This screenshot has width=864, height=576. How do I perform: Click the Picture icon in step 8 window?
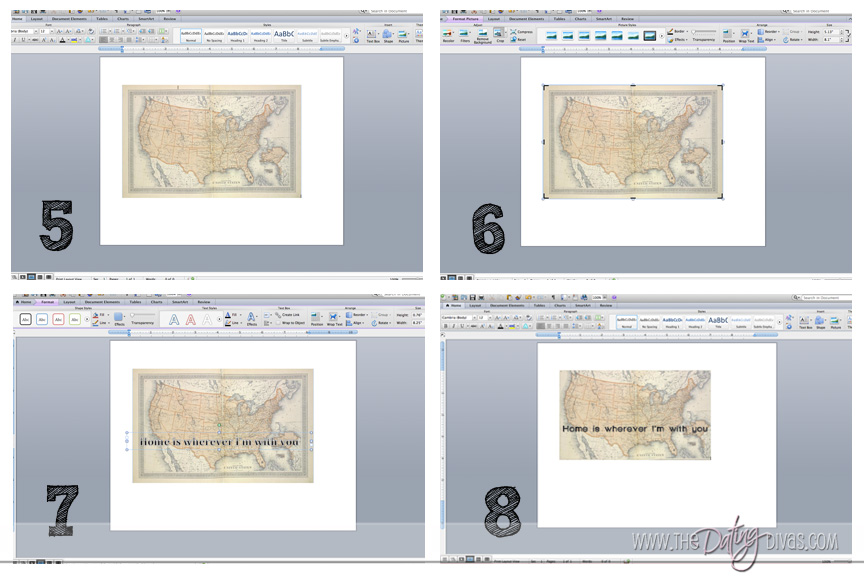(x=836, y=322)
